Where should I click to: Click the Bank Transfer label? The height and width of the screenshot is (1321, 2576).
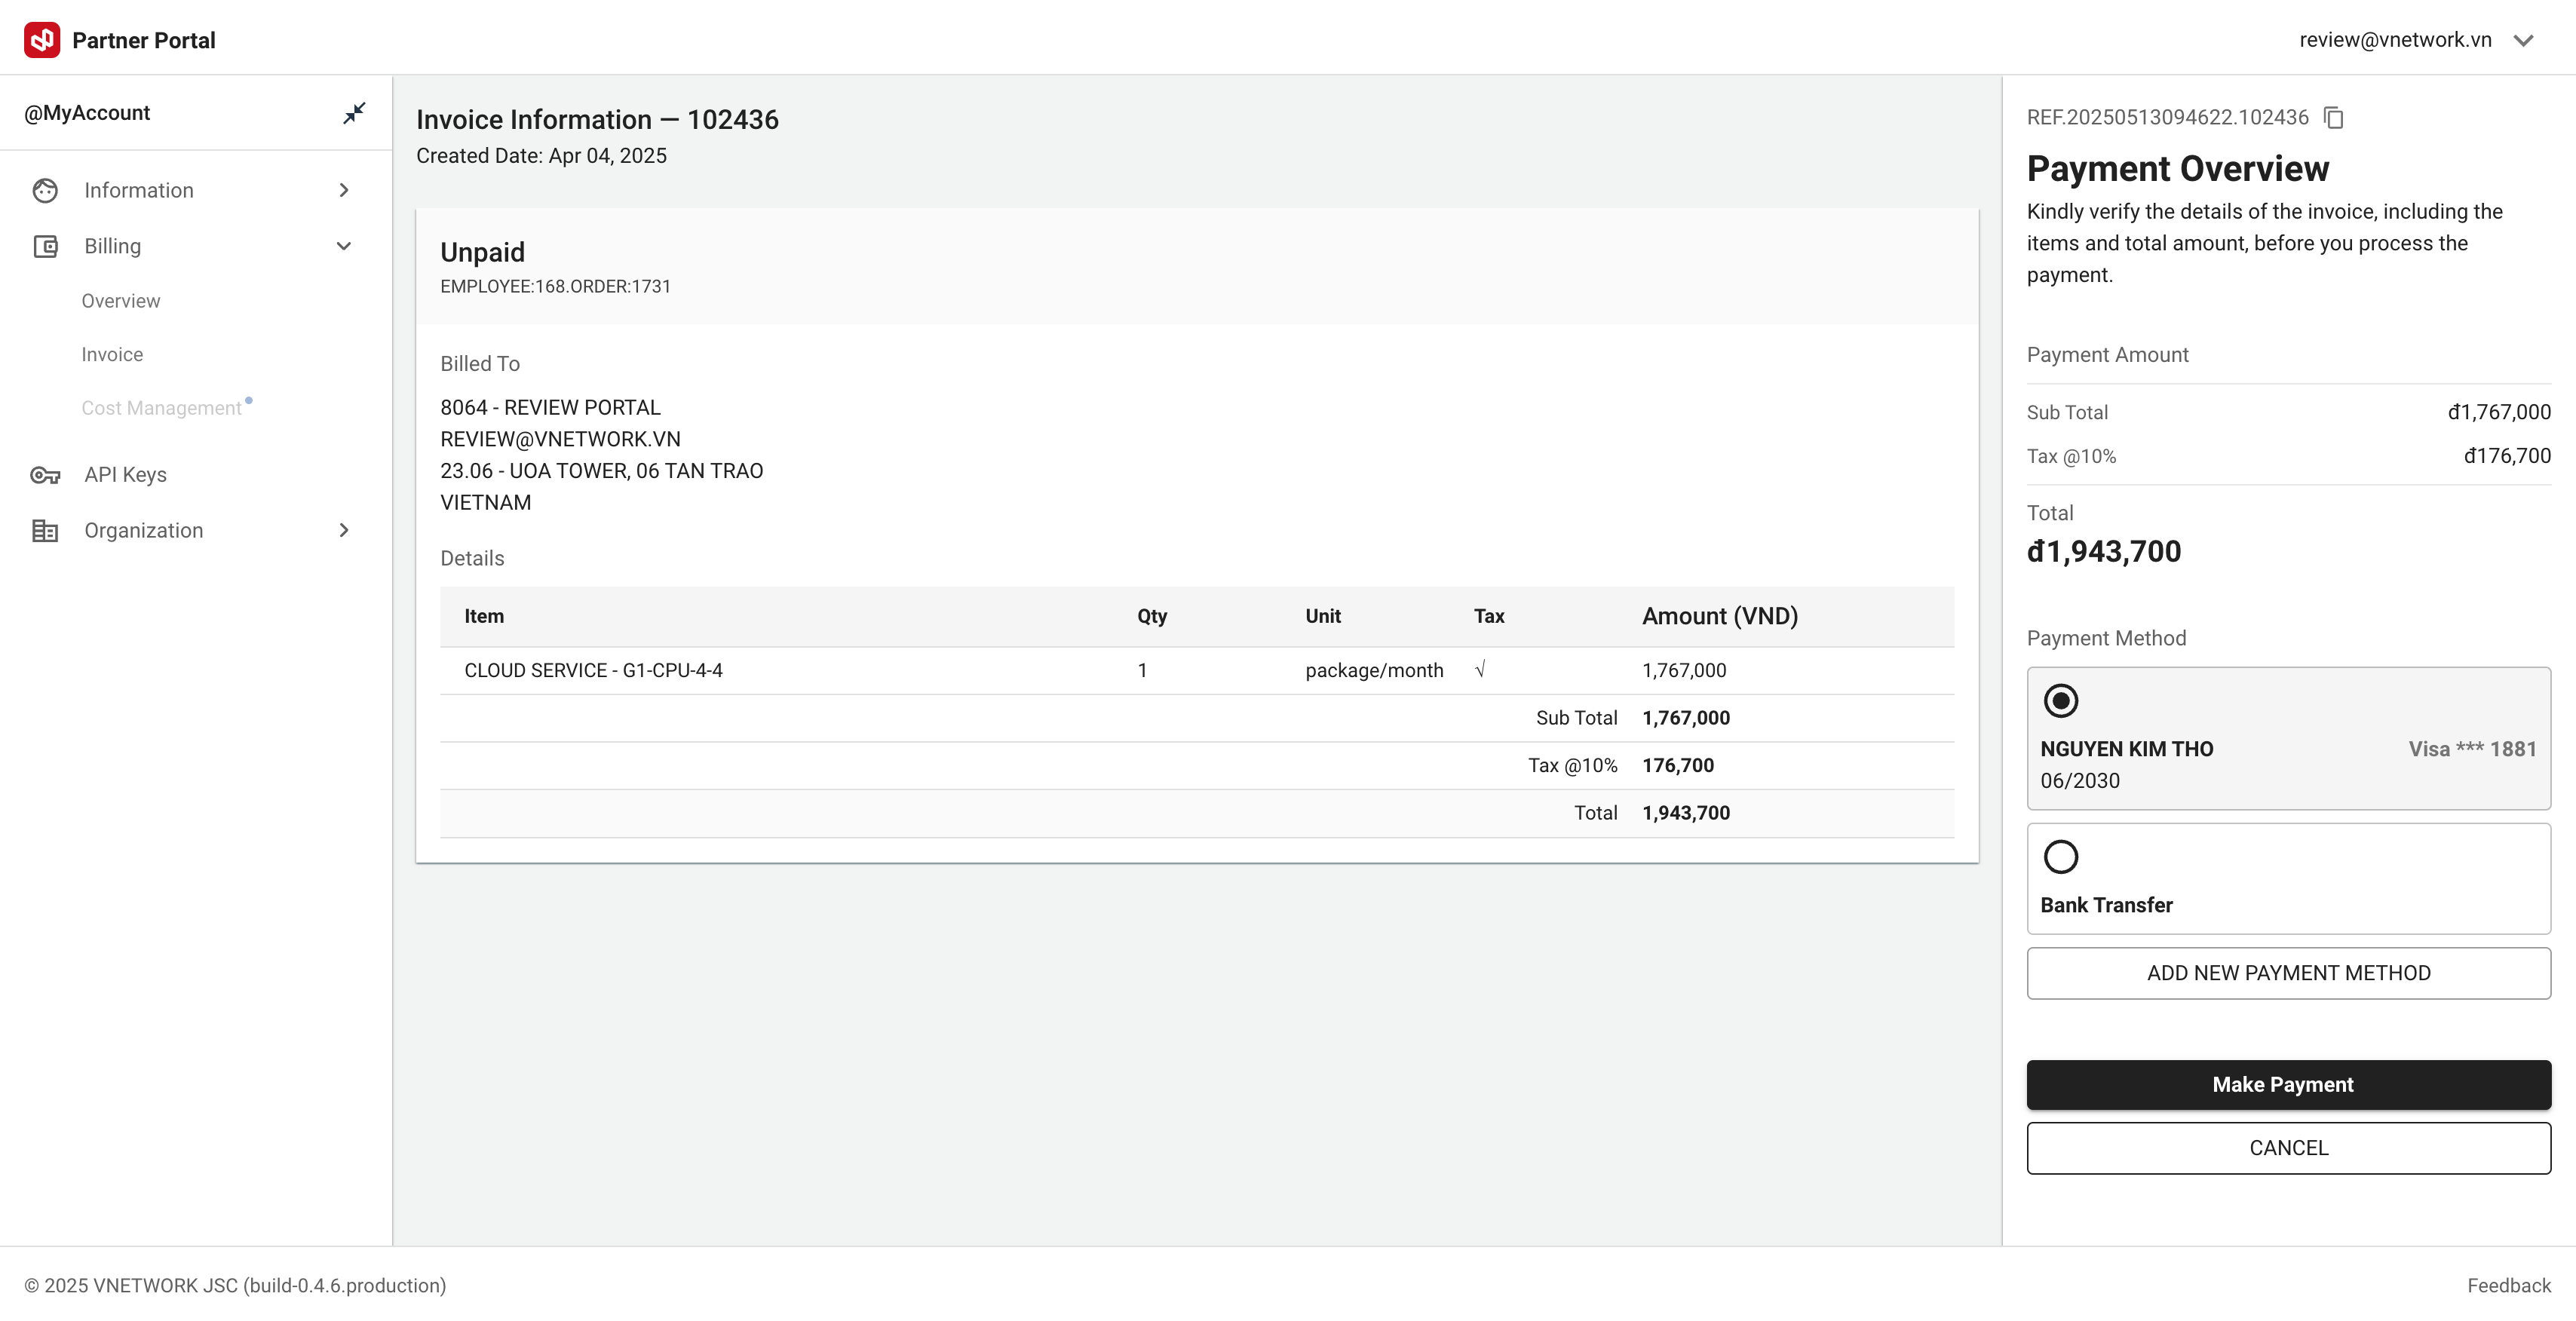[2106, 905]
